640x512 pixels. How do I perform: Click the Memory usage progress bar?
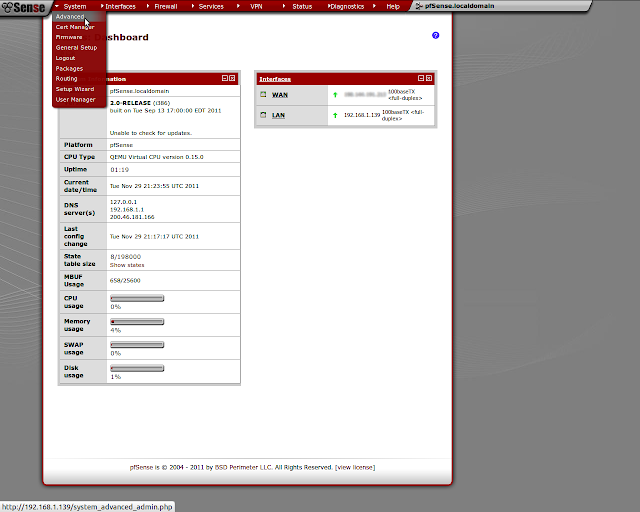137,322
